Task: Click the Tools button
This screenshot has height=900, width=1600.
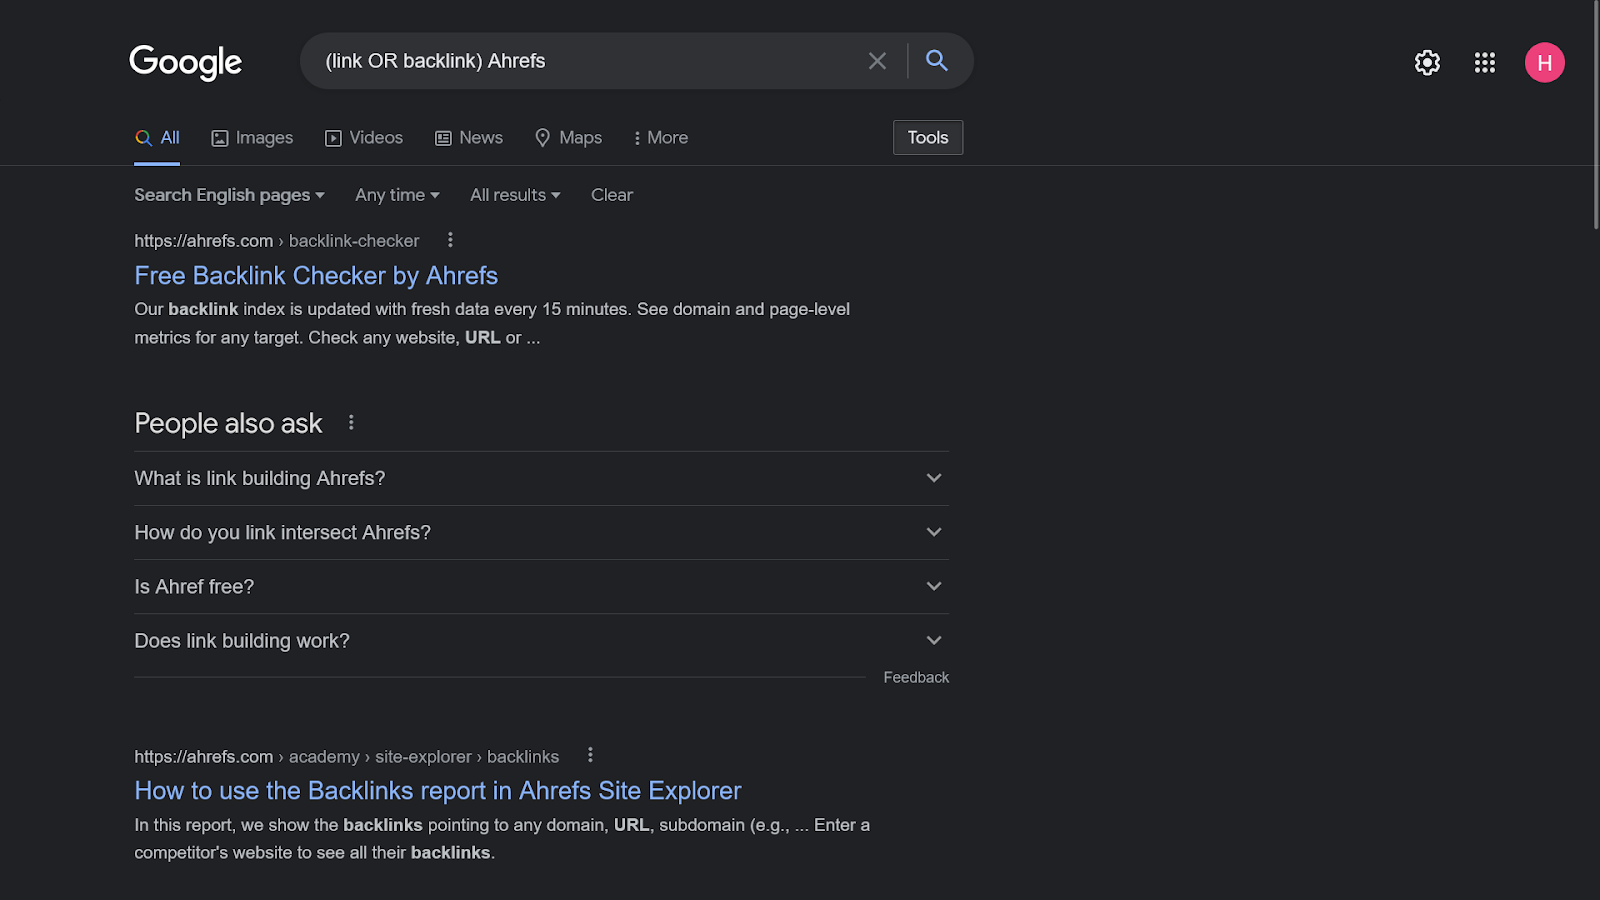Action: click(927, 138)
